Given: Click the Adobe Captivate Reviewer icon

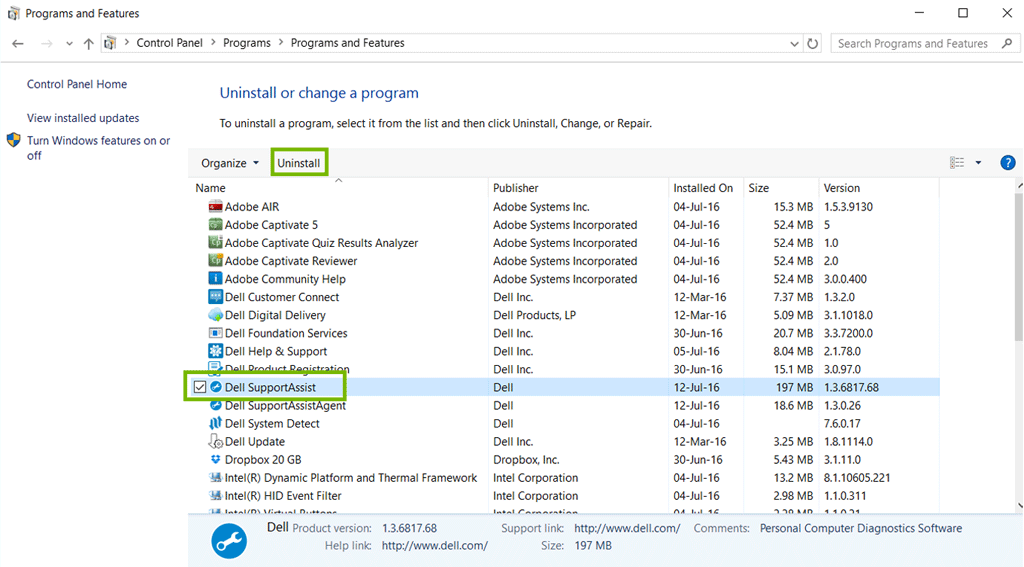Looking at the screenshot, I should [x=215, y=261].
